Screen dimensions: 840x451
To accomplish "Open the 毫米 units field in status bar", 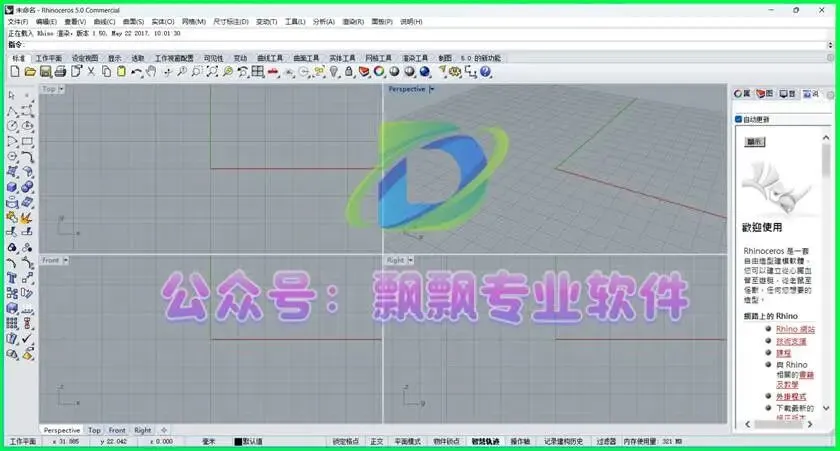I will [x=208, y=441].
